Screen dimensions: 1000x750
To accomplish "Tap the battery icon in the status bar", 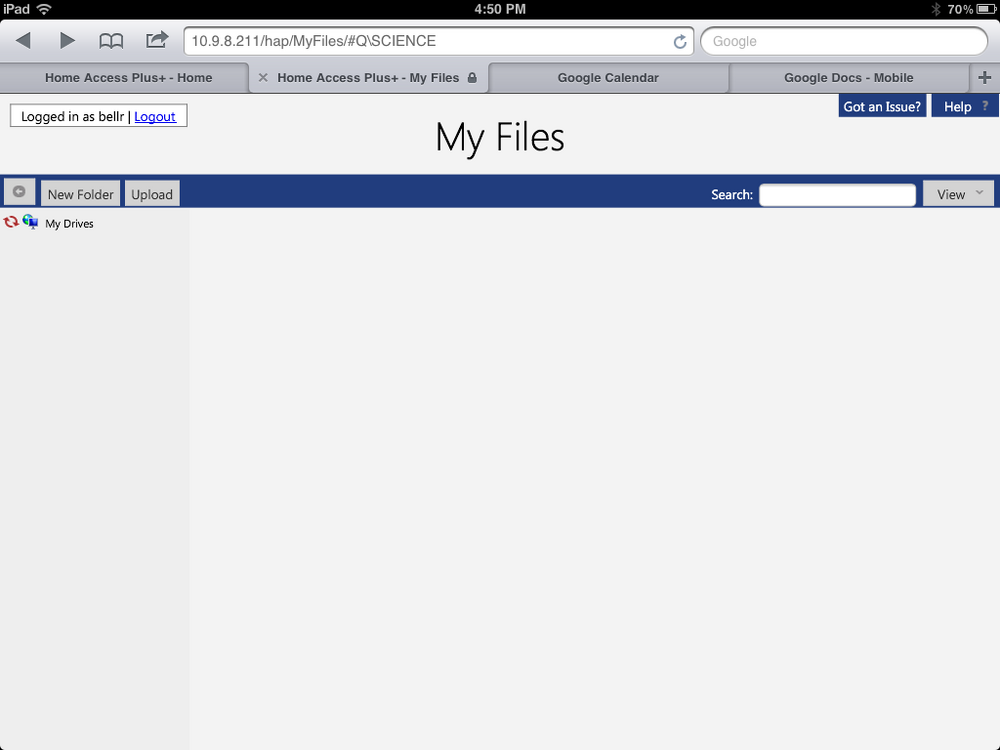I will click(x=986, y=9).
